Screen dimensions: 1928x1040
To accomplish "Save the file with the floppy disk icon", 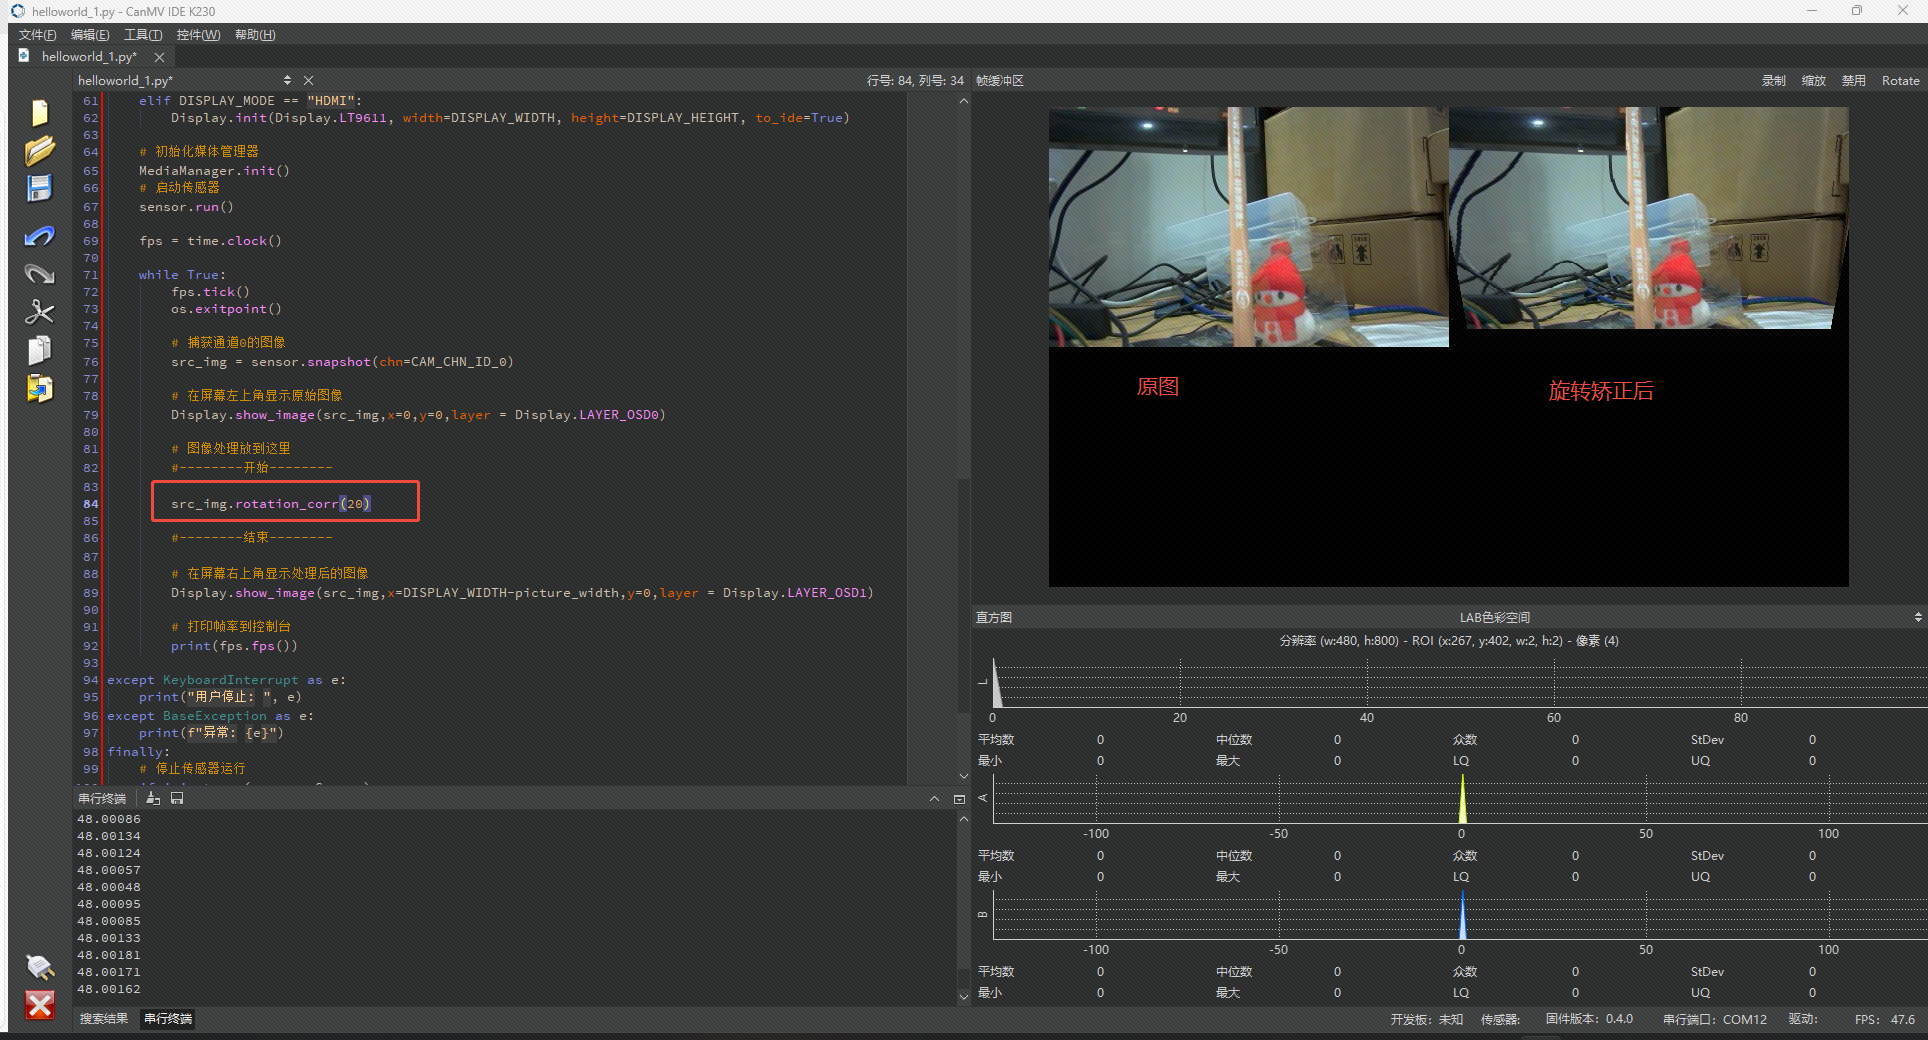I will [x=39, y=188].
